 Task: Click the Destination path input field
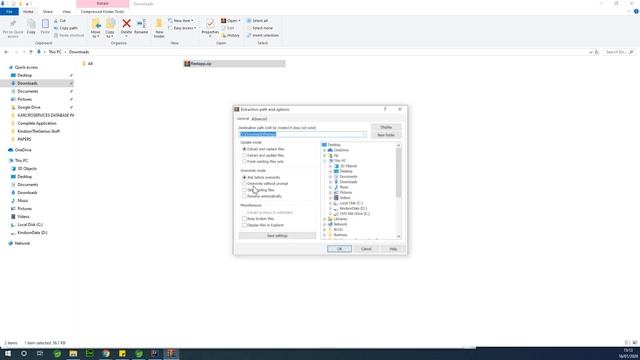pos(302,134)
